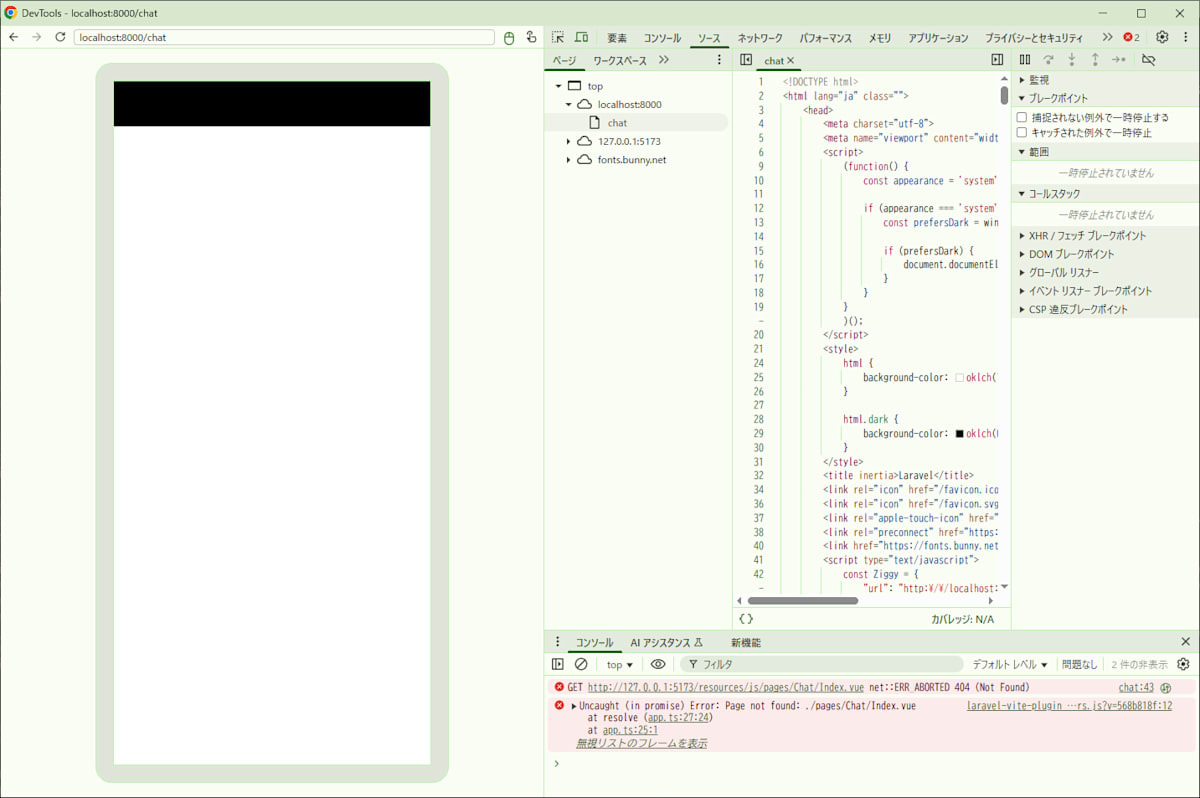Clear the console icon

click(x=581, y=664)
